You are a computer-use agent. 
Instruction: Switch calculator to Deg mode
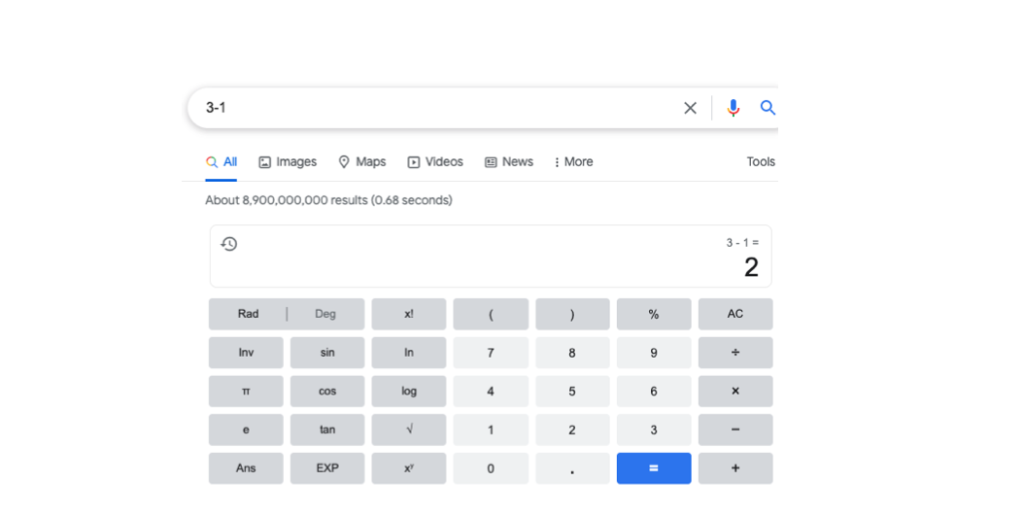(x=326, y=314)
